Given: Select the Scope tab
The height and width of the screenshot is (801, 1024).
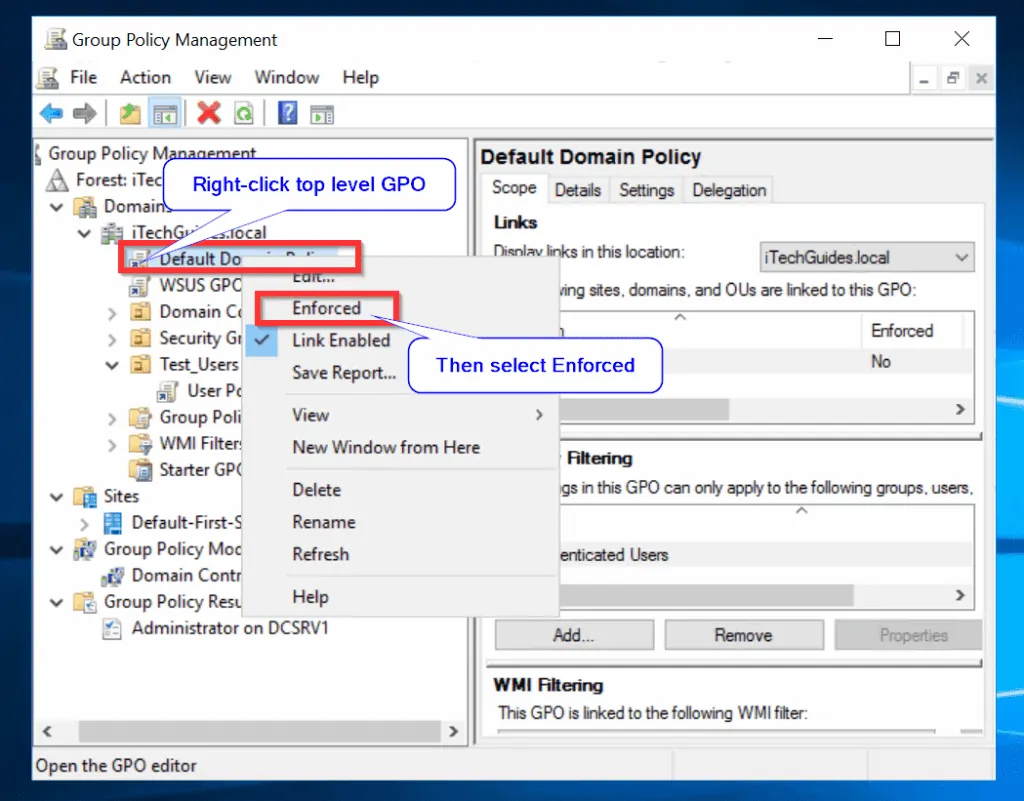Looking at the screenshot, I should point(514,187).
